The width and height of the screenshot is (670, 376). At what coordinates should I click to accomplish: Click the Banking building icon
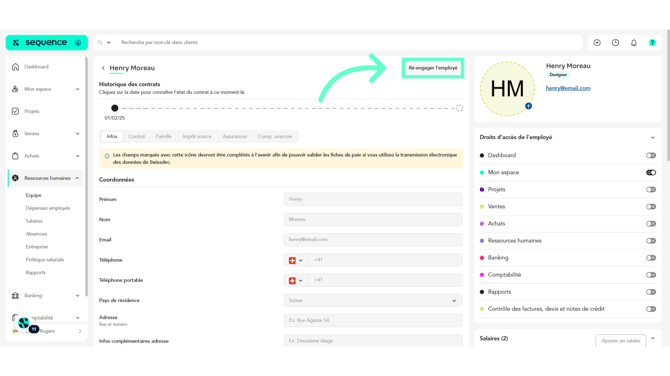pyautogui.click(x=15, y=295)
